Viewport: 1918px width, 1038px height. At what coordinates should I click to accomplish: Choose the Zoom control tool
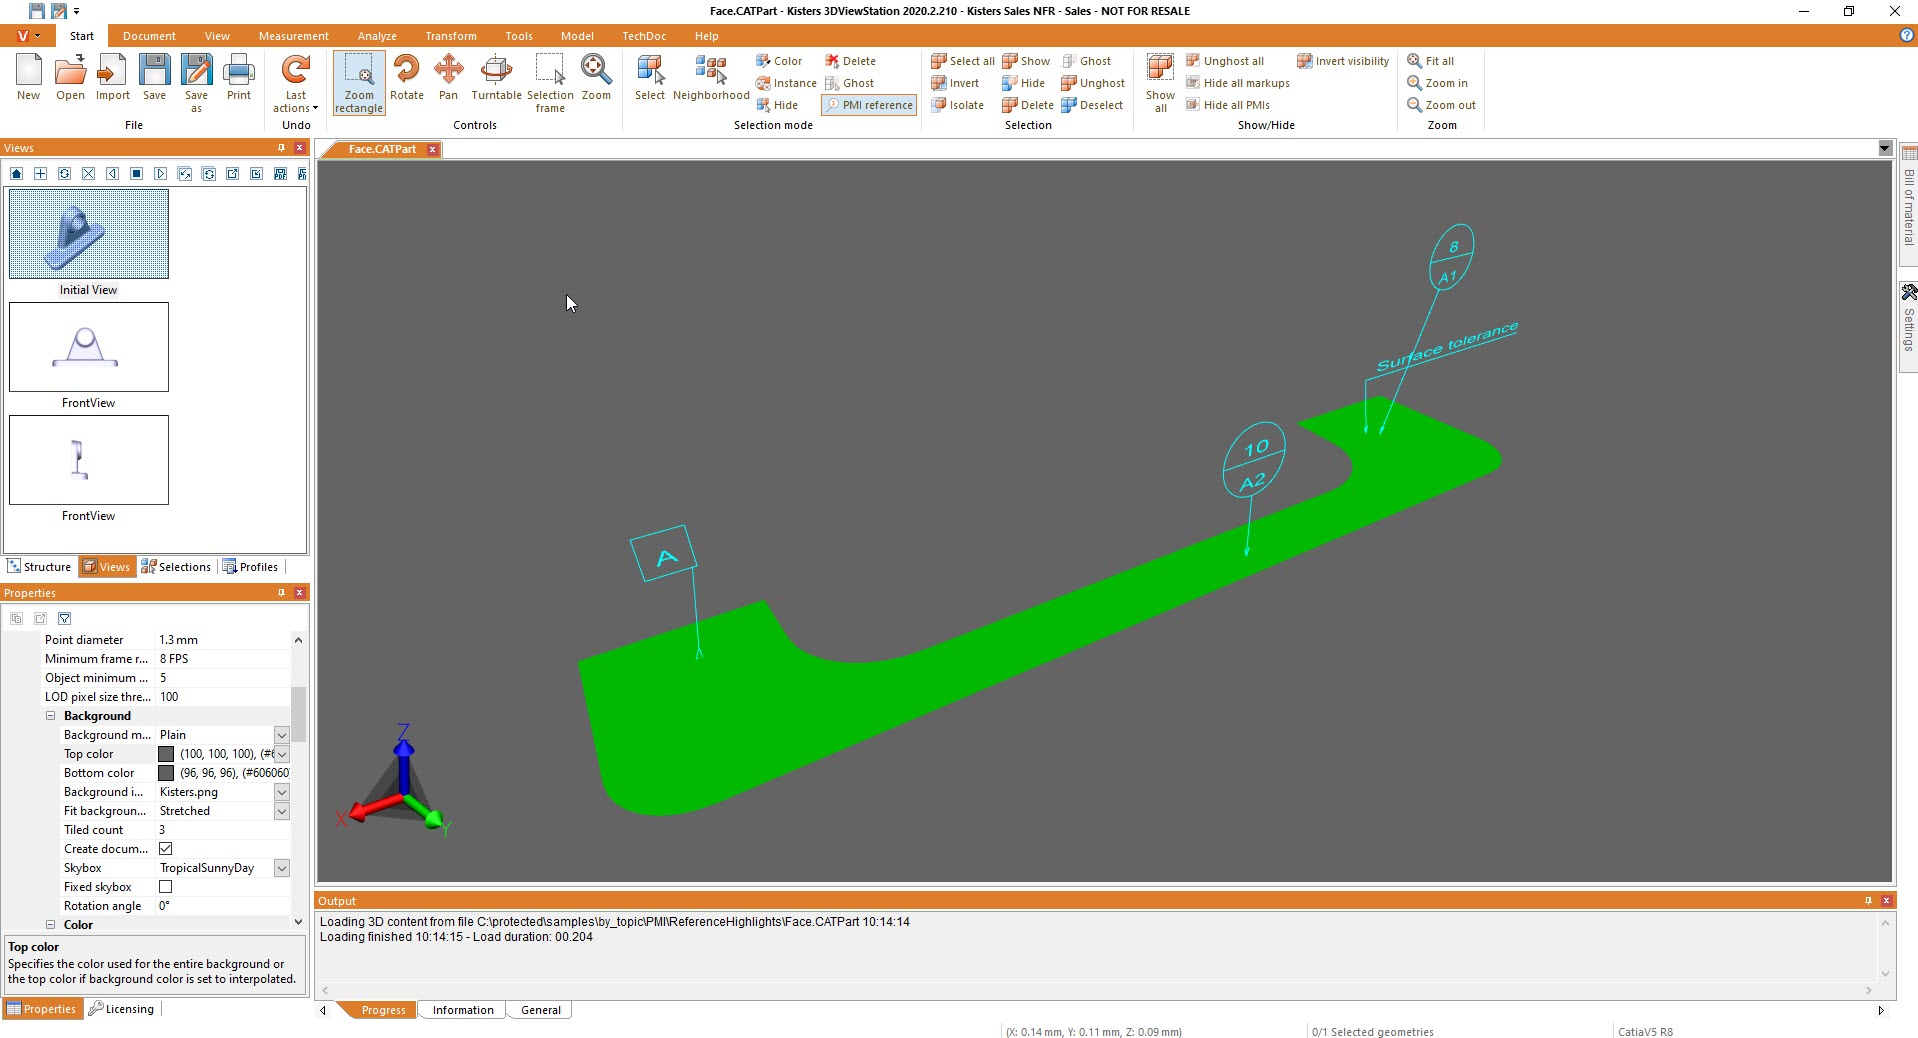[596, 78]
